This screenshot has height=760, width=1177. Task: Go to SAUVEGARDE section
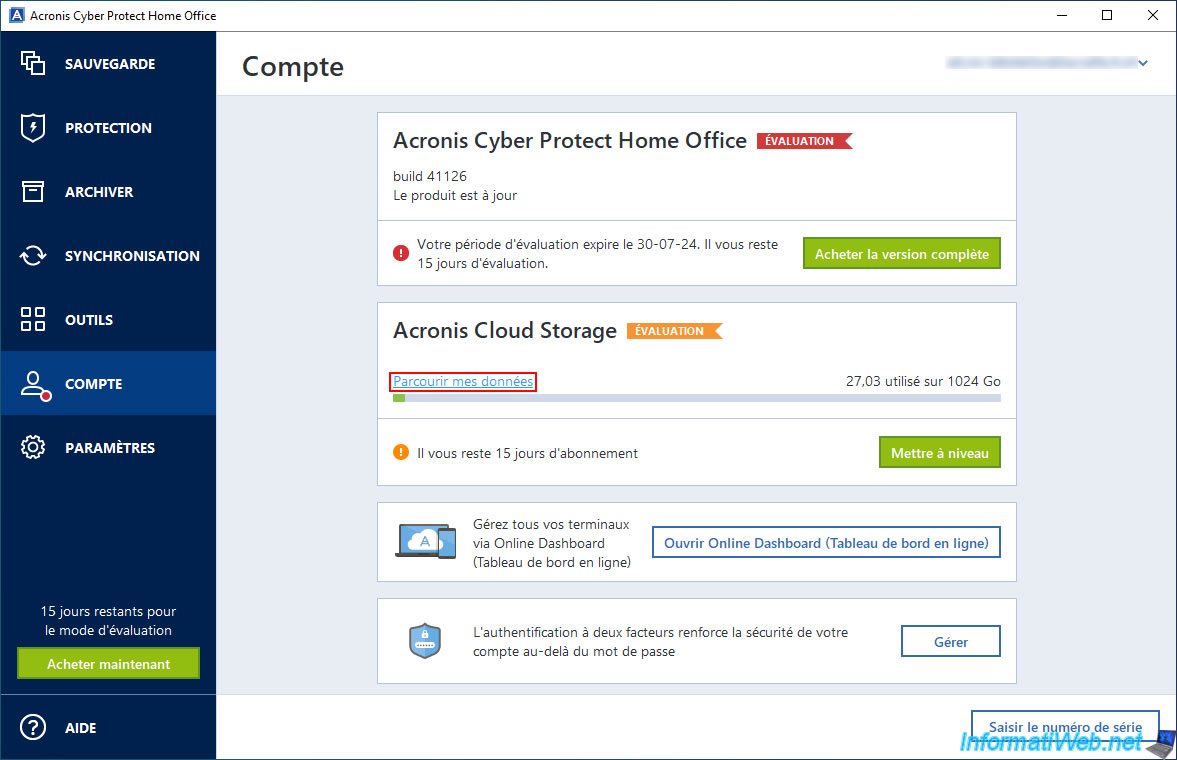click(x=110, y=64)
